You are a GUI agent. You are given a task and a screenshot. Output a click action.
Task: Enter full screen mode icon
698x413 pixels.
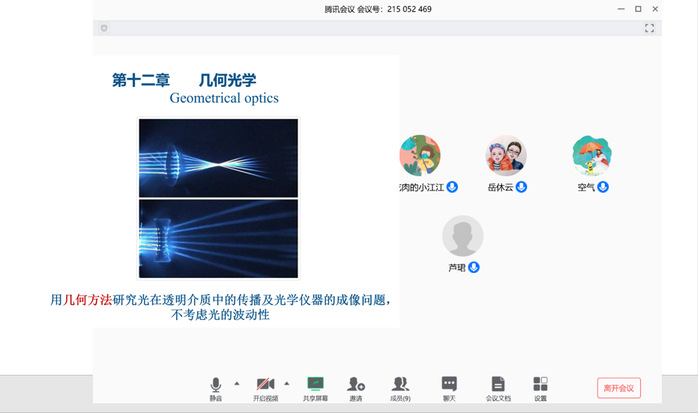(x=649, y=28)
